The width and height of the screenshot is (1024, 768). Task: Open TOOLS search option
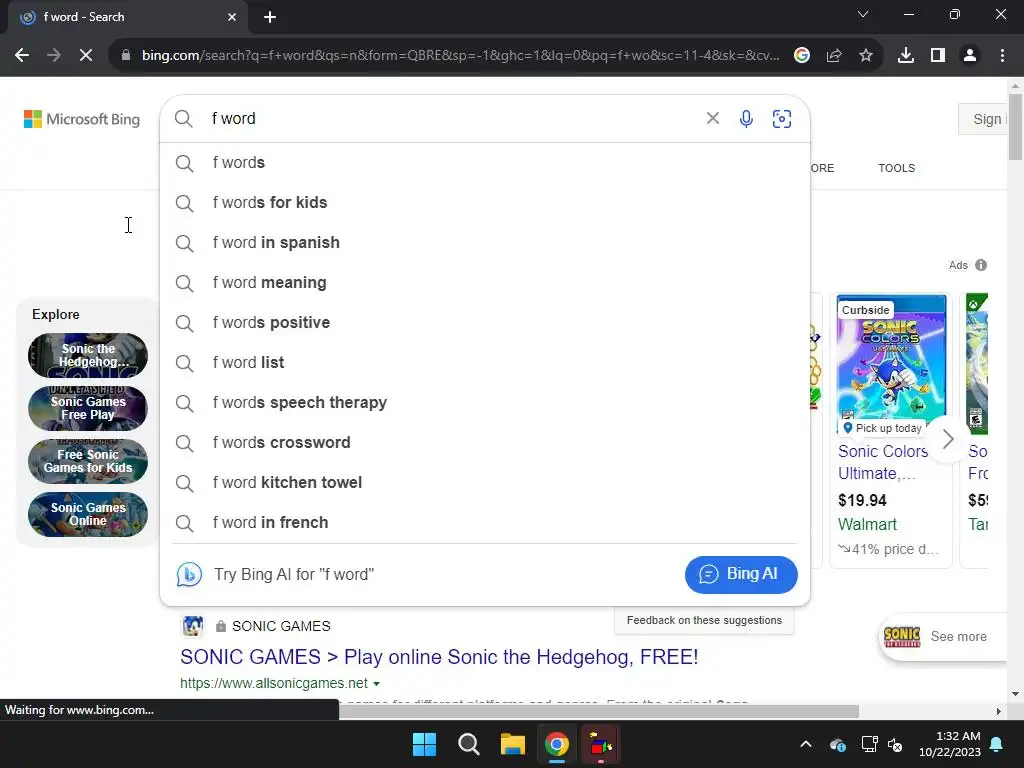tap(896, 168)
